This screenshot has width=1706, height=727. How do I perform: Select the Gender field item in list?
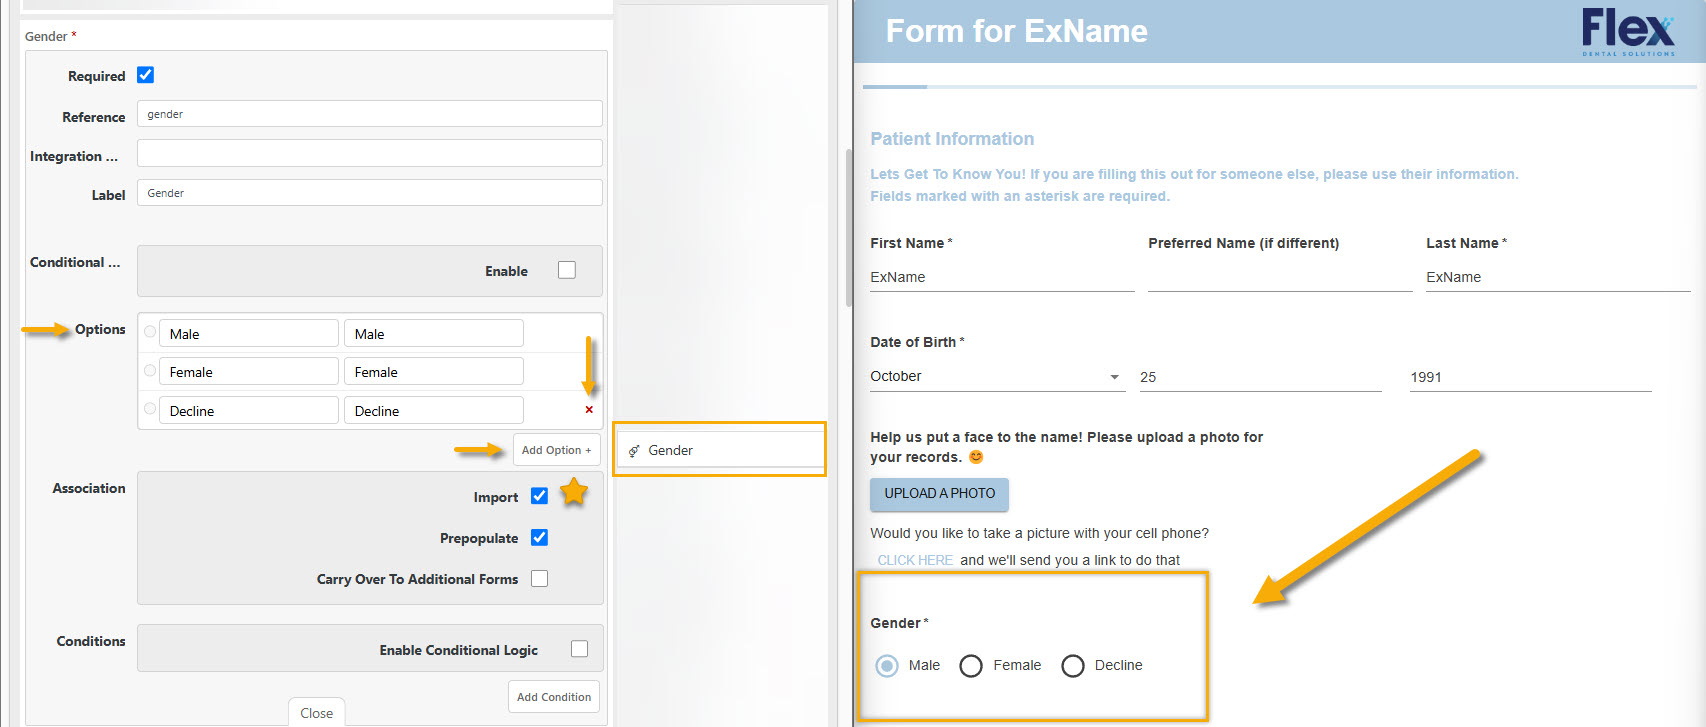point(719,450)
